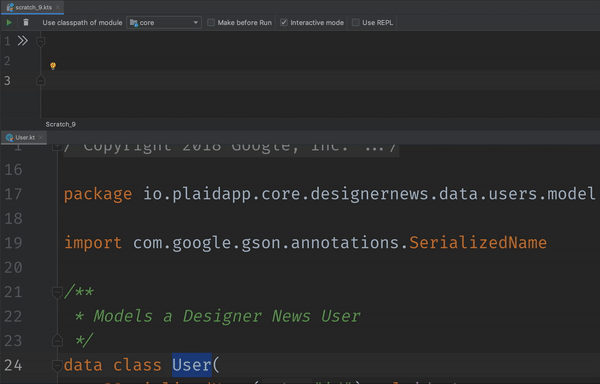Viewport: 600px width, 384px height.
Task: Click the module folder icon in the core combo box
Action: pyautogui.click(x=134, y=23)
